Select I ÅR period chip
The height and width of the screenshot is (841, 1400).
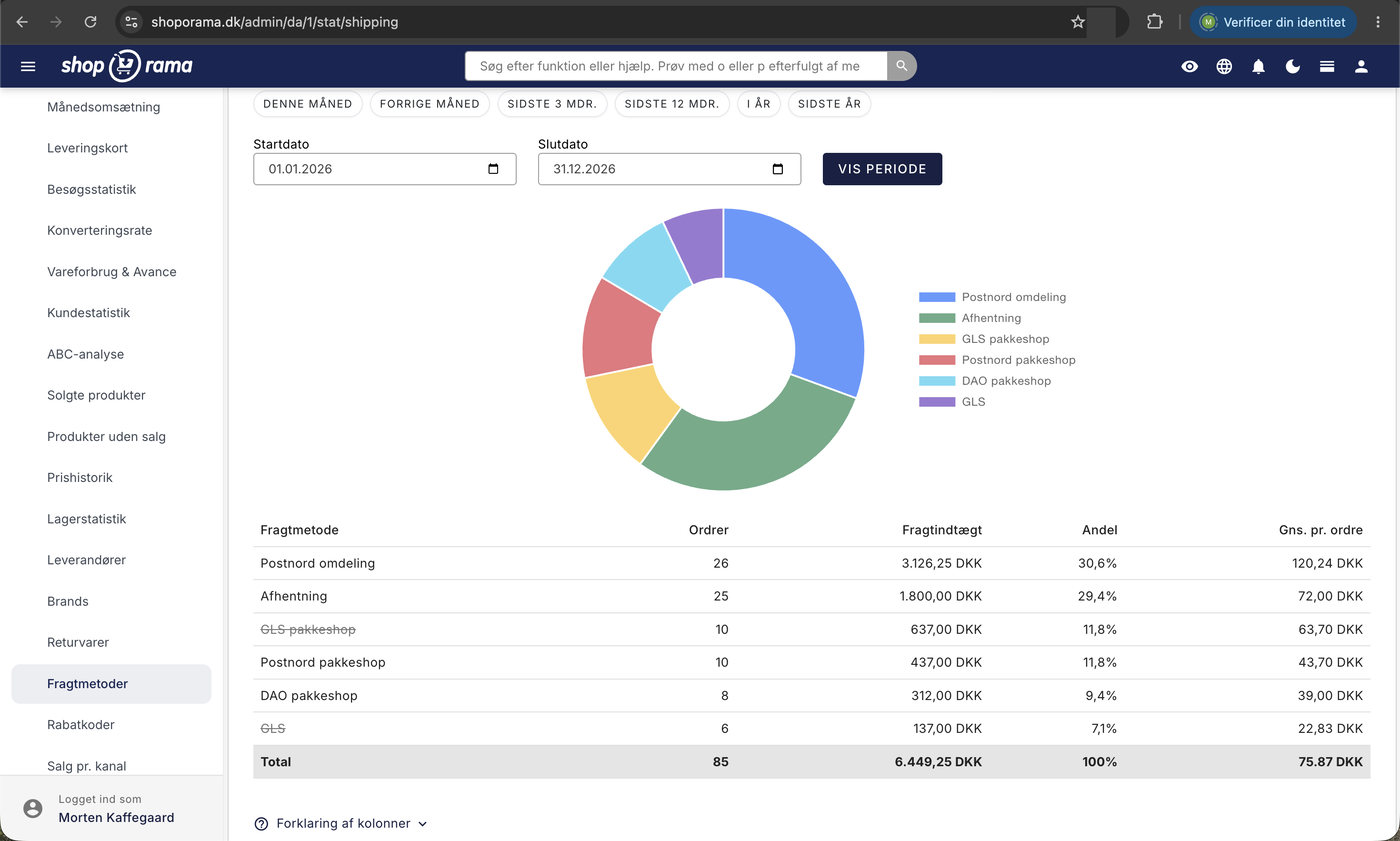[759, 104]
